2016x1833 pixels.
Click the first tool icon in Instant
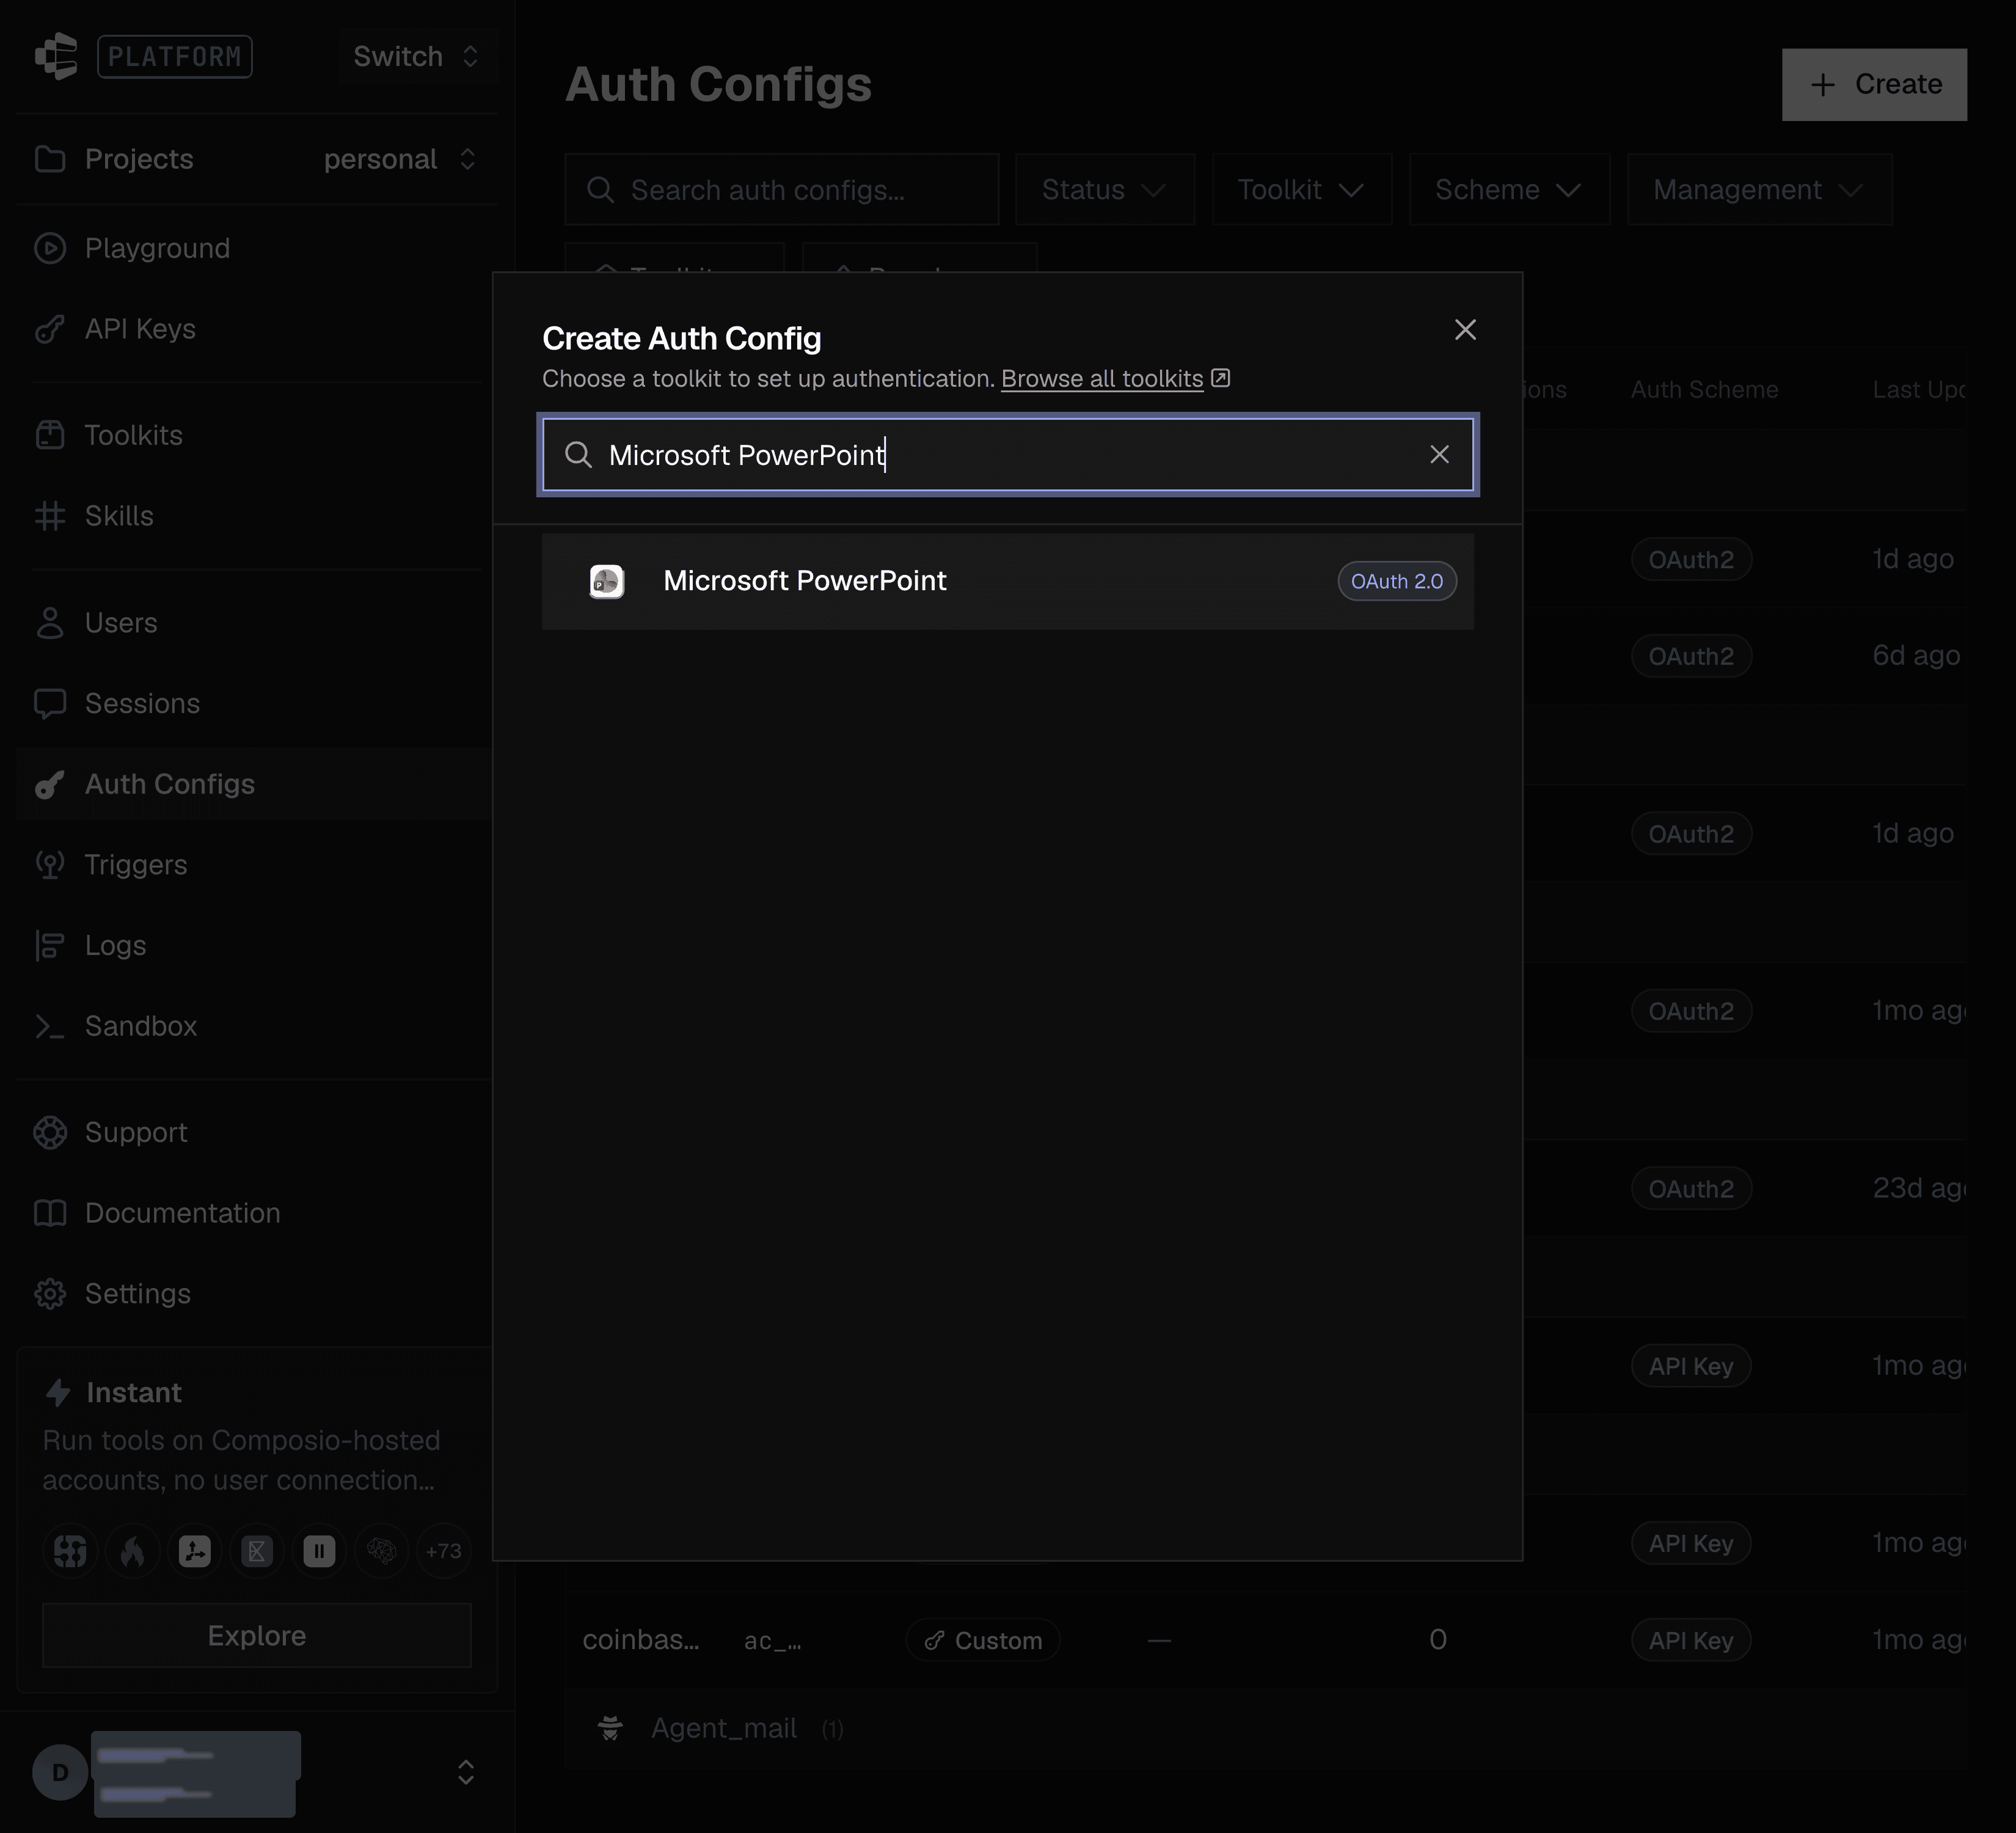click(70, 1551)
